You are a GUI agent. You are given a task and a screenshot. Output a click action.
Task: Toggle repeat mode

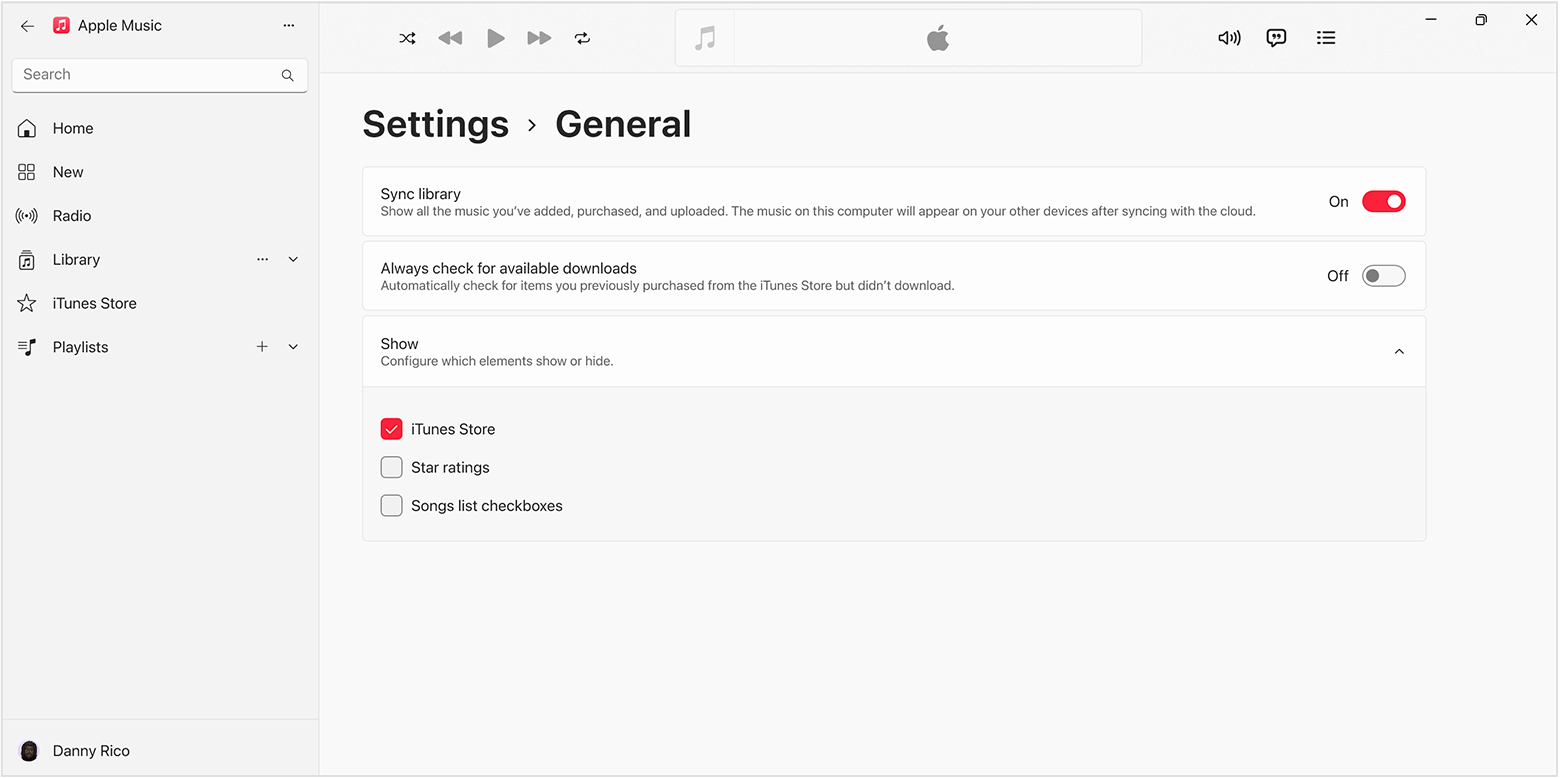(583, 38)
